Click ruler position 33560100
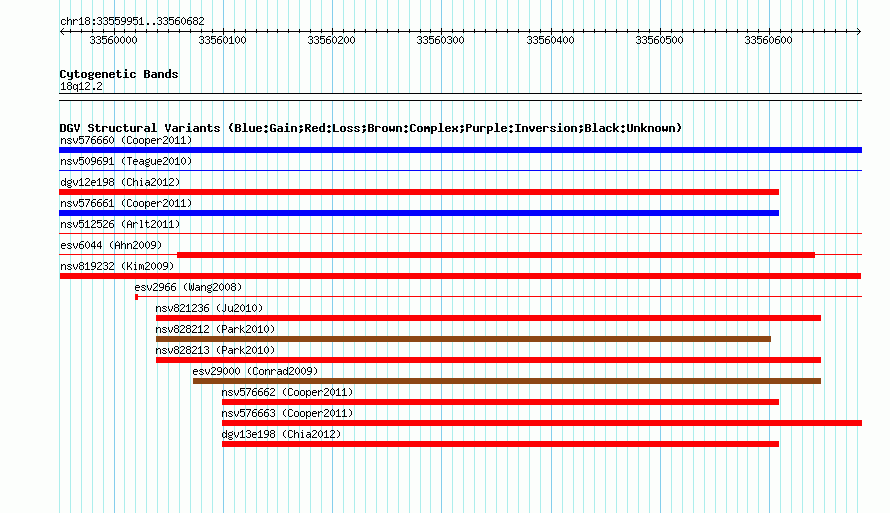This screenshot has width=890, height=513. 222,40
